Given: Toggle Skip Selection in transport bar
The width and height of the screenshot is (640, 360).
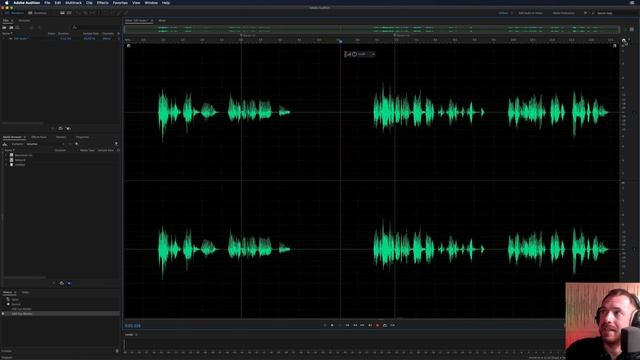Looking at the screenshot, I should [393, 325].
